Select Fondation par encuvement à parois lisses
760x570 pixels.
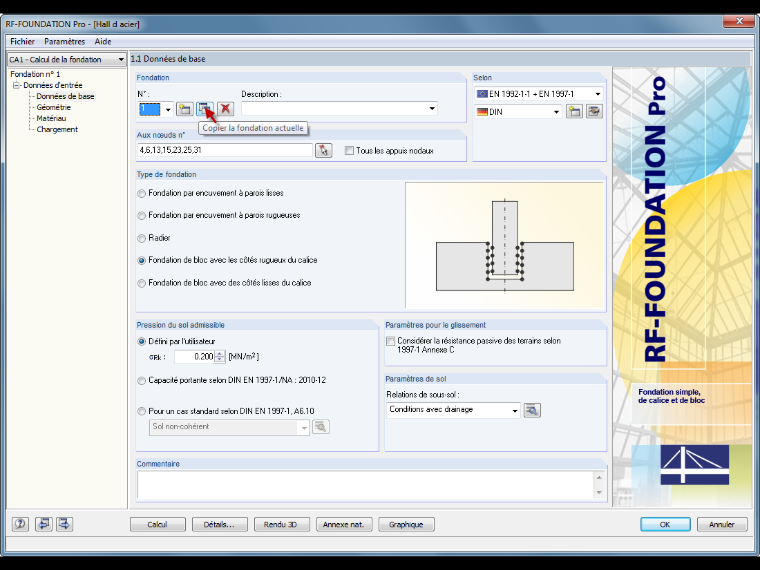(142, 193)
